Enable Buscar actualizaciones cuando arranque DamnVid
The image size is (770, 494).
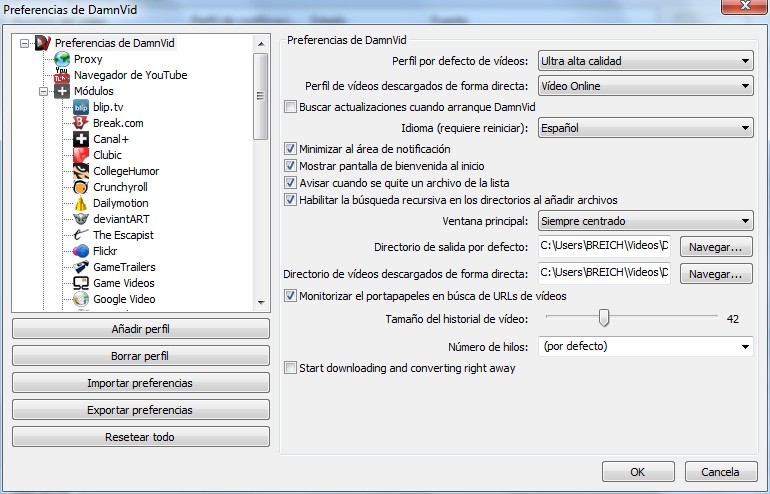pyautogui.click(x=290, y=107)
